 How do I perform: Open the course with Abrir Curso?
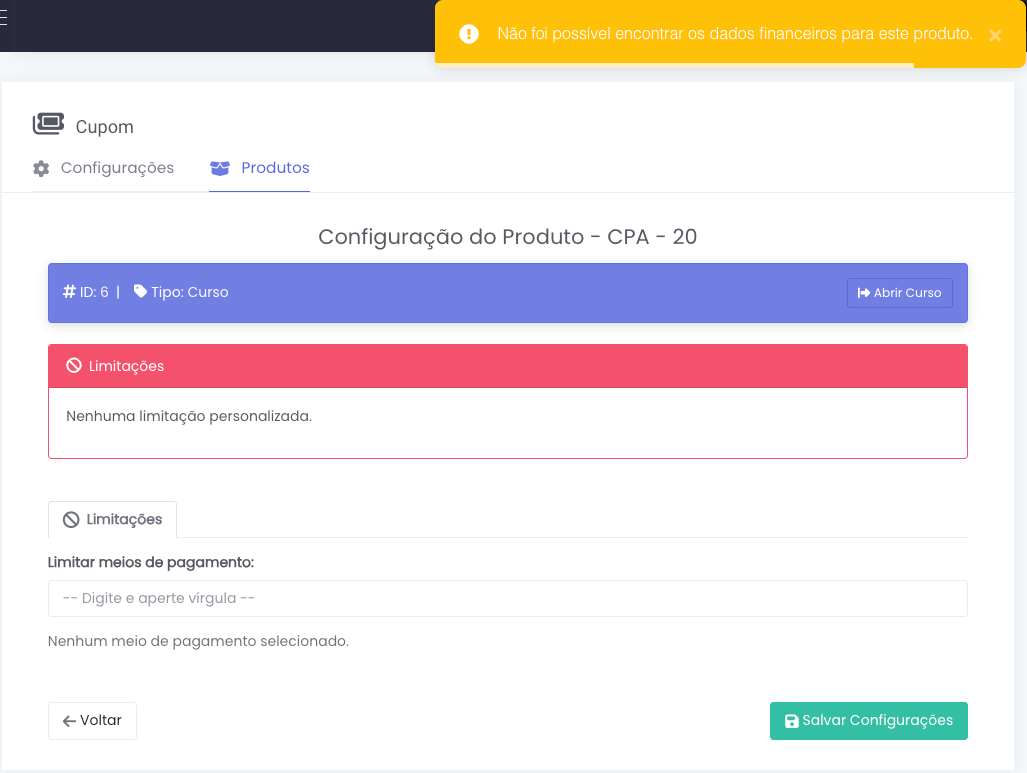(899, 293)
